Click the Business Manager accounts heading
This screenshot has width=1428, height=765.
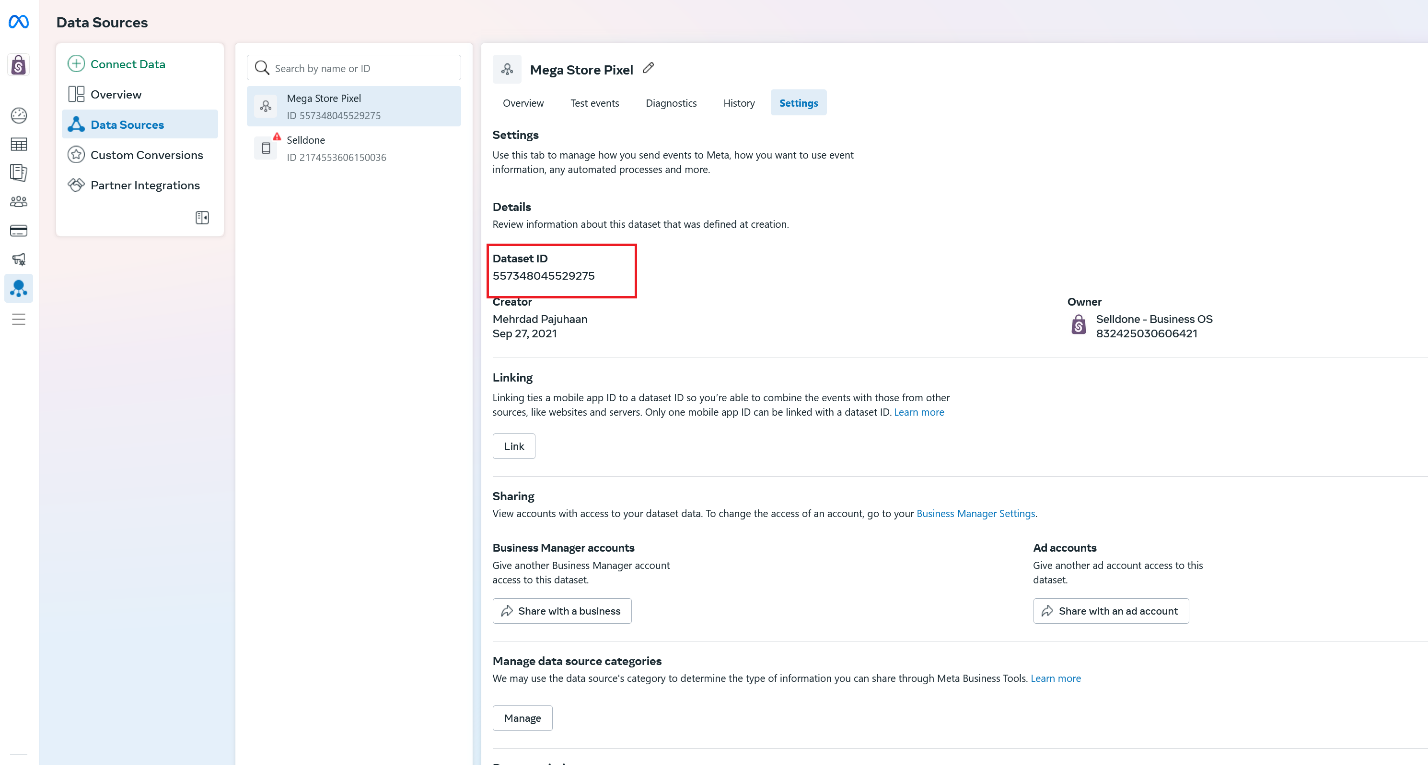(564, 548)
